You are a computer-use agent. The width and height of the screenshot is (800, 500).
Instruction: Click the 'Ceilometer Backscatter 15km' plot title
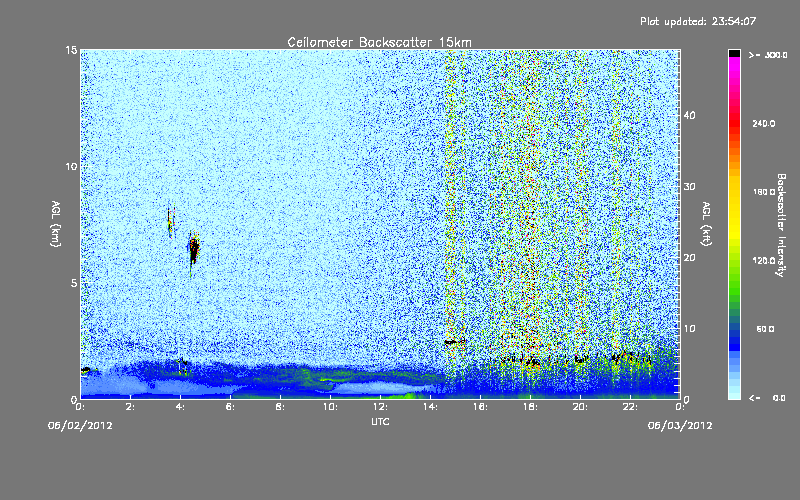click(x=379, y=42)
